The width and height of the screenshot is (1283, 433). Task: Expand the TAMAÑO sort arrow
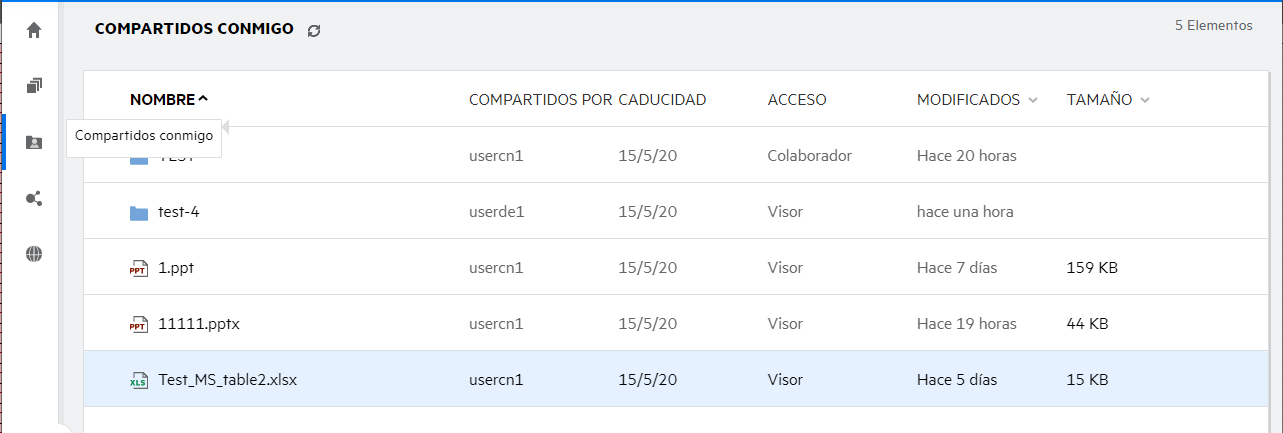pos(1145,100)
